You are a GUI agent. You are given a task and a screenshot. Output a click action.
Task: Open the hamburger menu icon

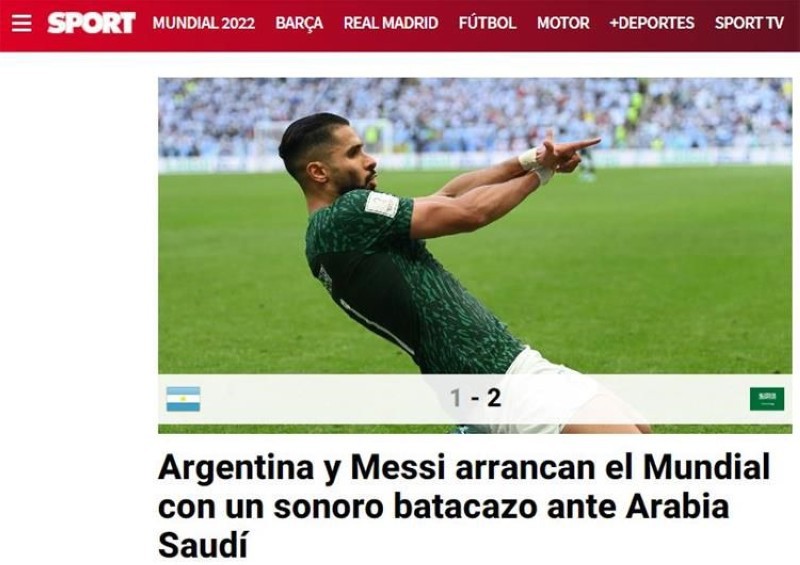click(x=21, y=23)
